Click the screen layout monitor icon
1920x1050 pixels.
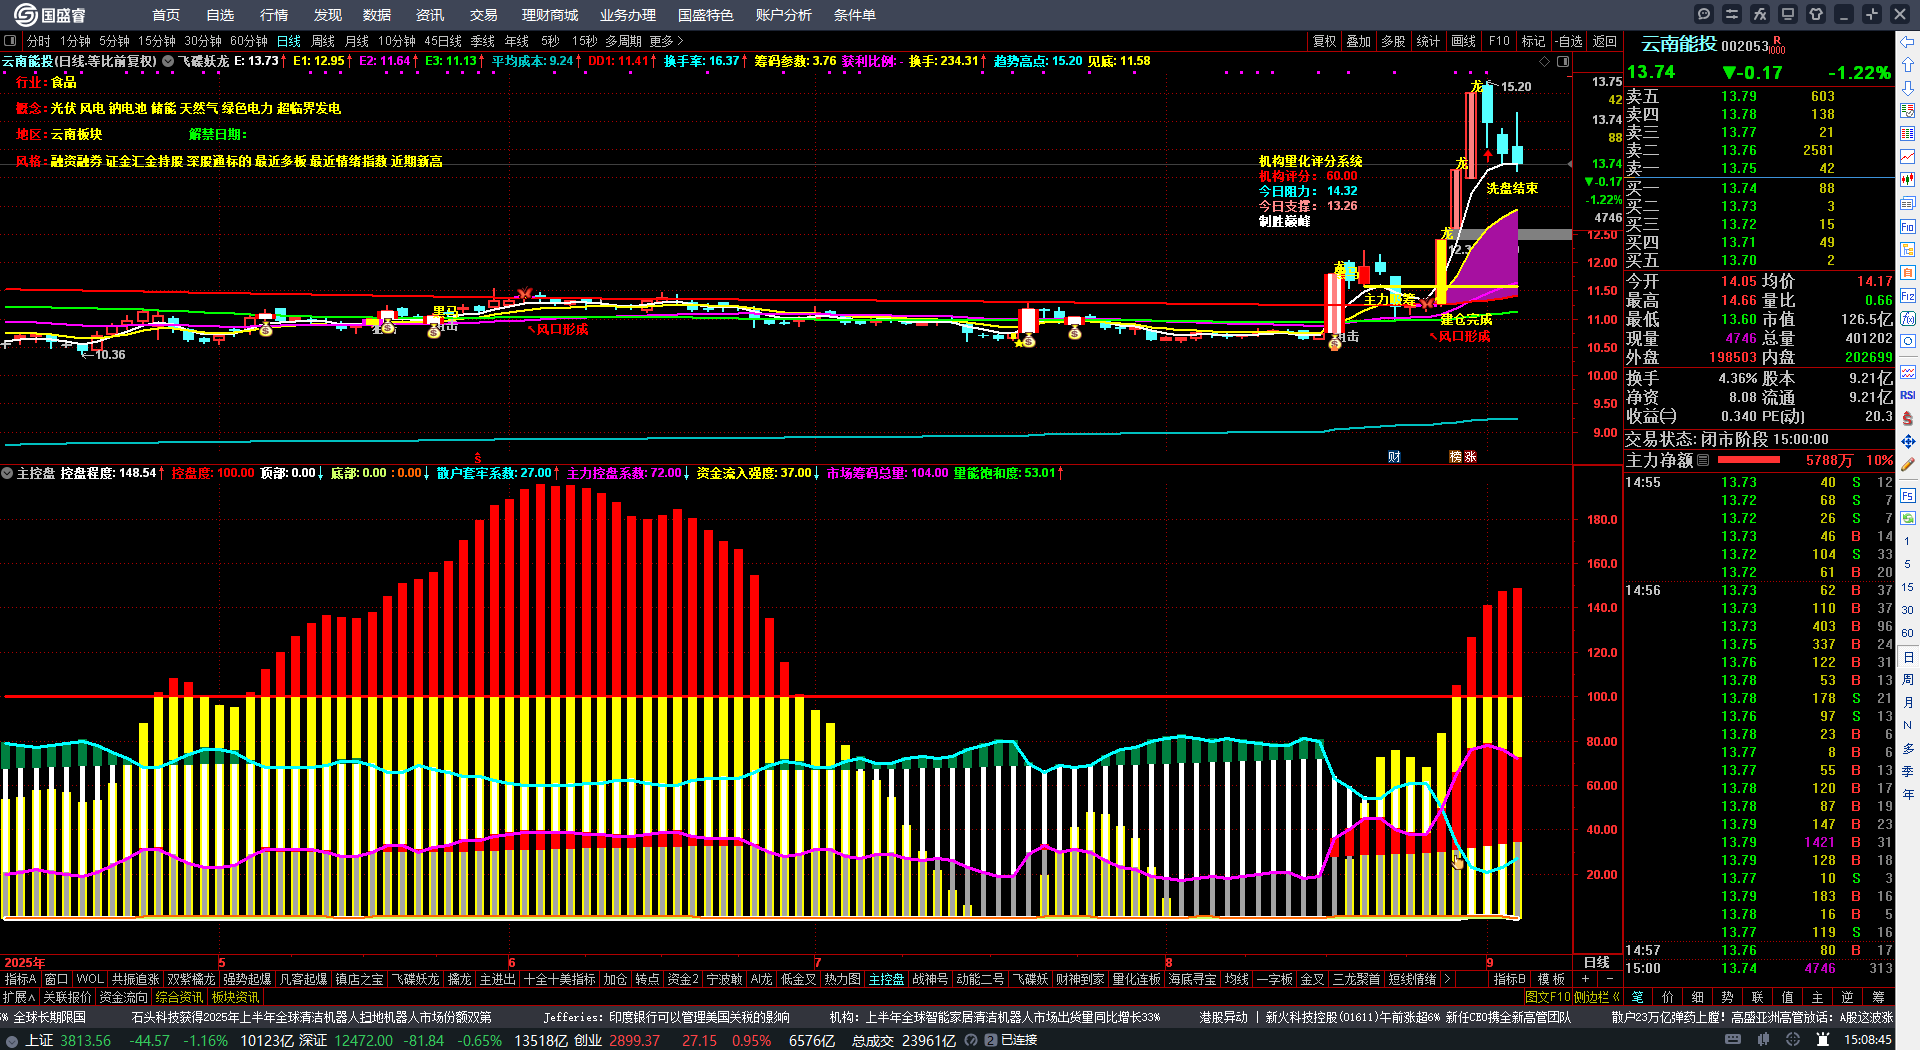tap(1788, 14)
